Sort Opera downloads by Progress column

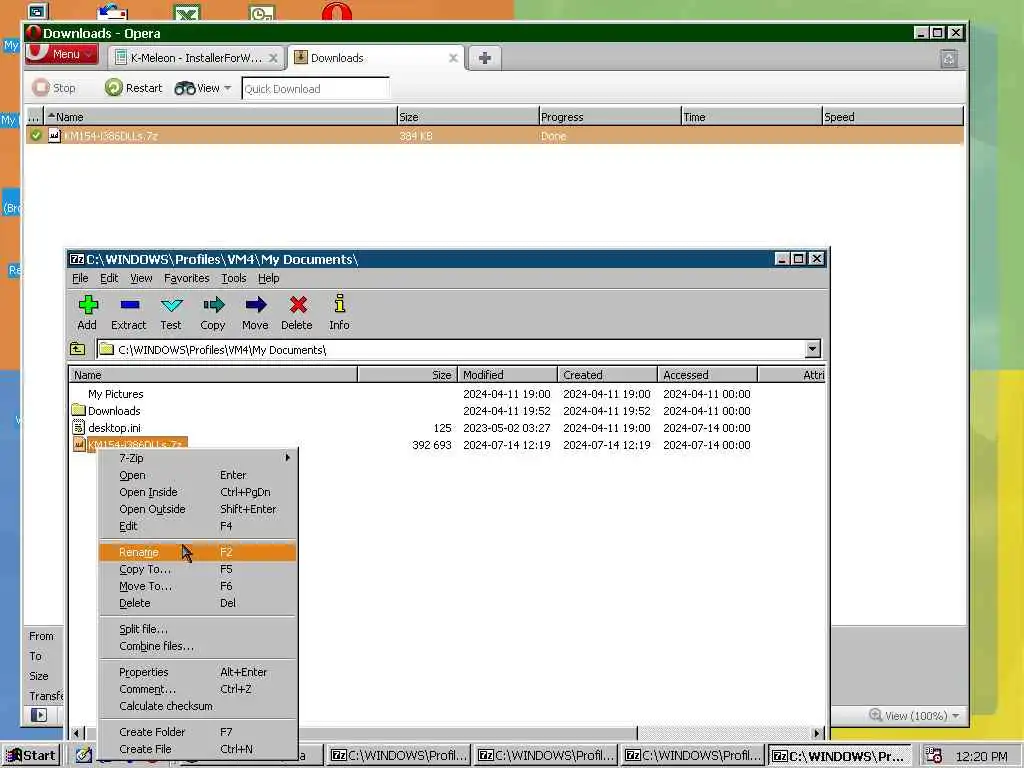(610, 117)
